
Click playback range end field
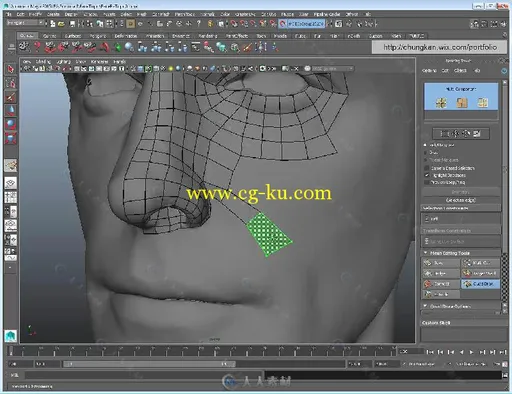[x=359, y=364]
